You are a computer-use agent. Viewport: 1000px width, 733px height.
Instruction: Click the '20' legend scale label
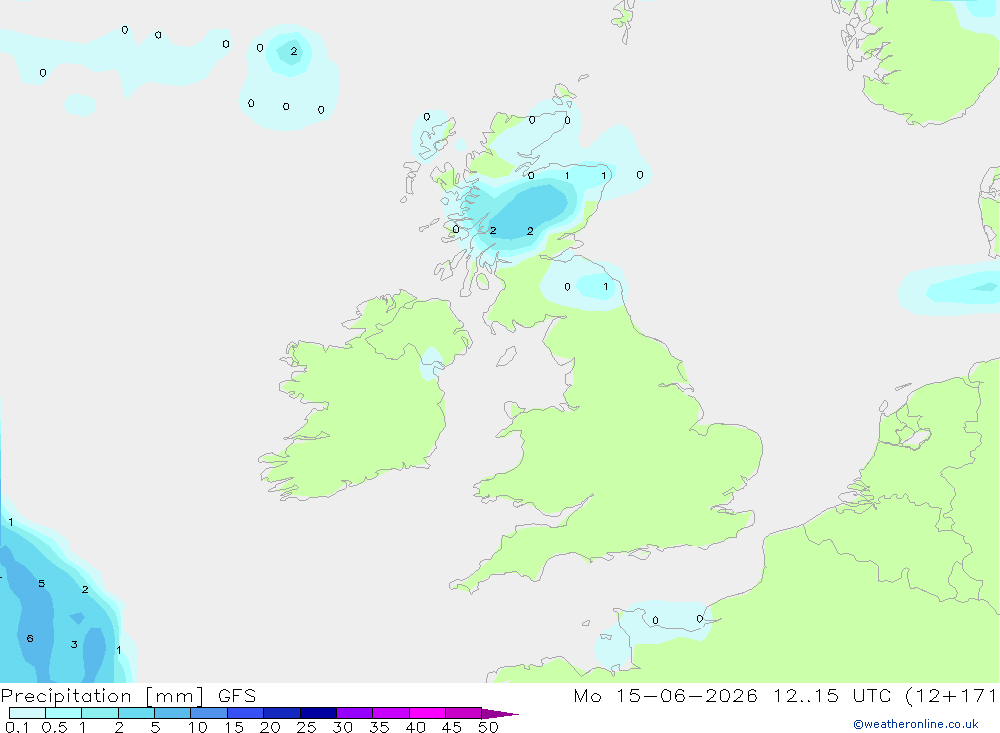270,727
